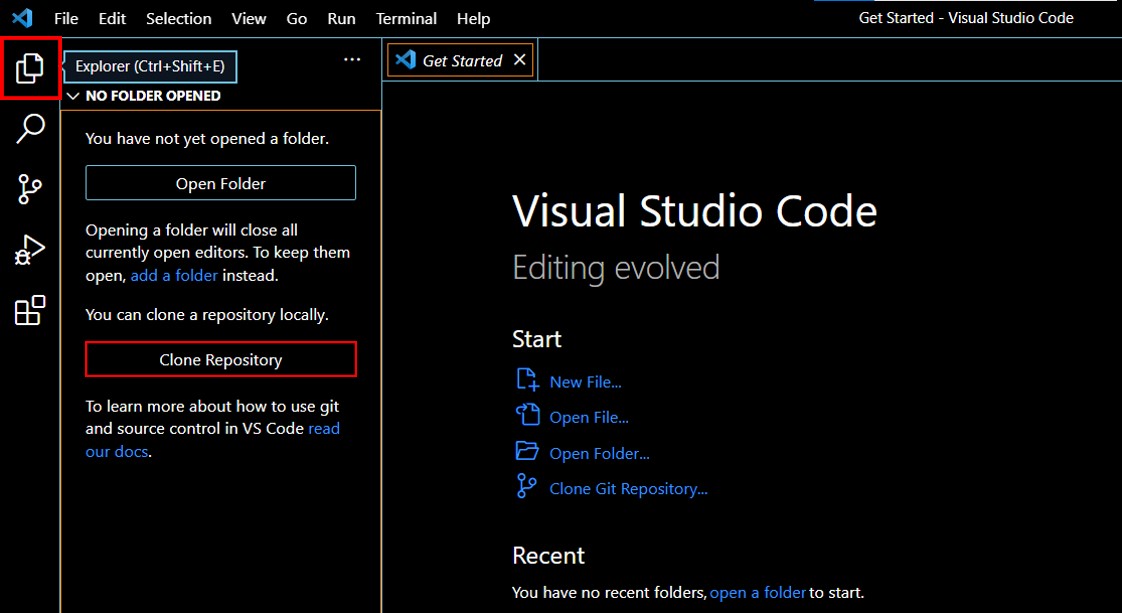1122x613 pixels.
Task: Close the Get Started tab
Action: (520, 60)
